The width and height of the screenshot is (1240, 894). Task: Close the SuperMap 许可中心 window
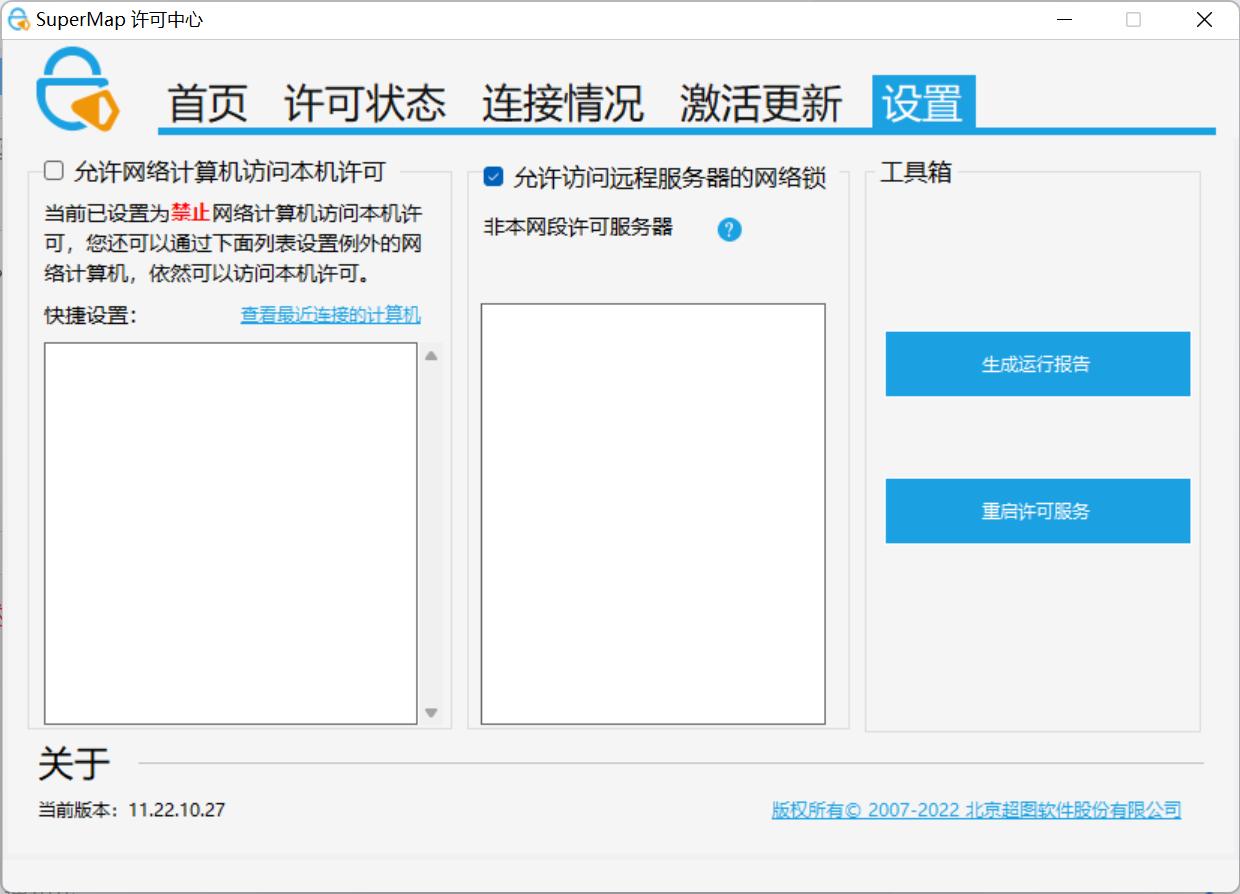click(1204, 19)
